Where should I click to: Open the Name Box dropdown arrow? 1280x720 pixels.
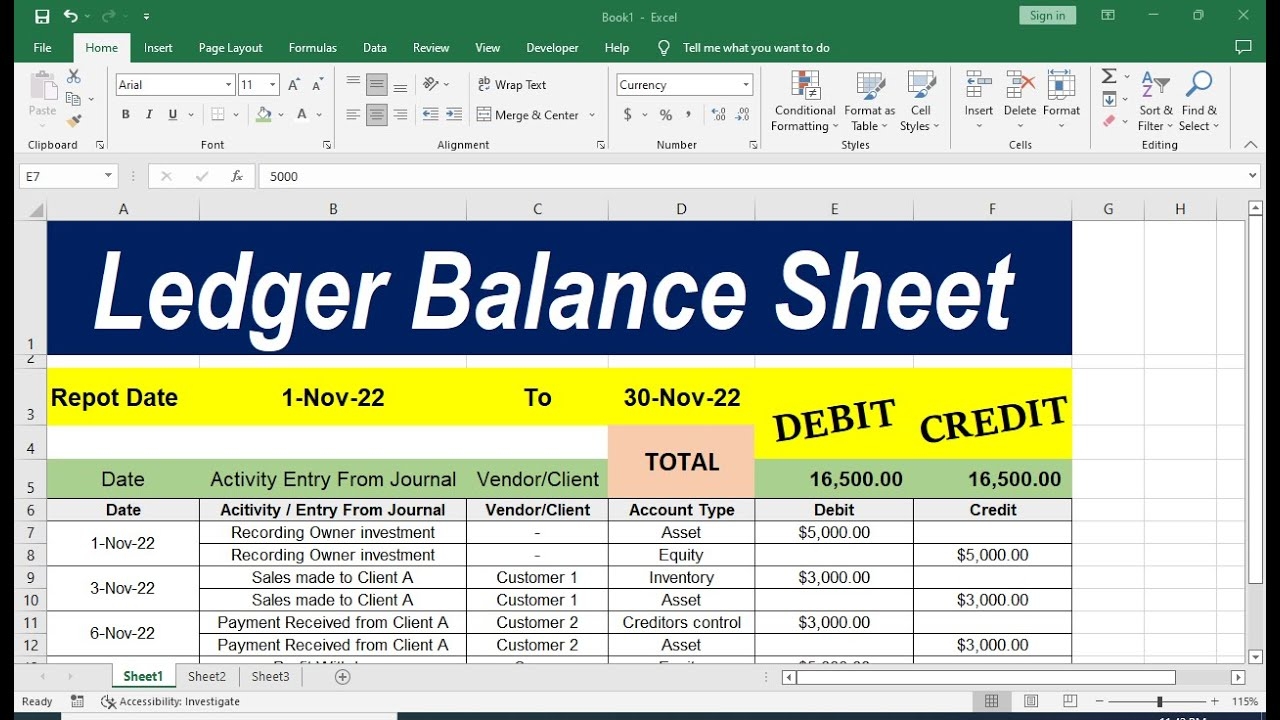coord(108,176)
